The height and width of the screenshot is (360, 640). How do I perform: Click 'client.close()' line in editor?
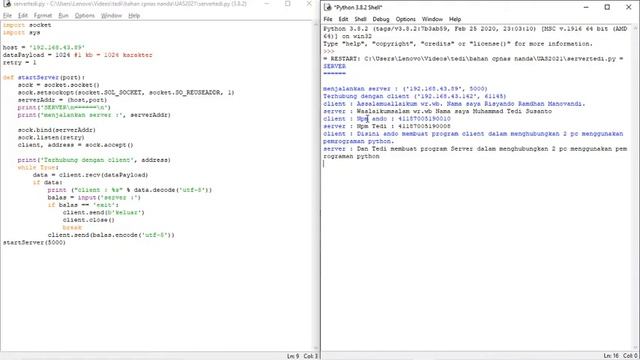[x=89, y=220]
